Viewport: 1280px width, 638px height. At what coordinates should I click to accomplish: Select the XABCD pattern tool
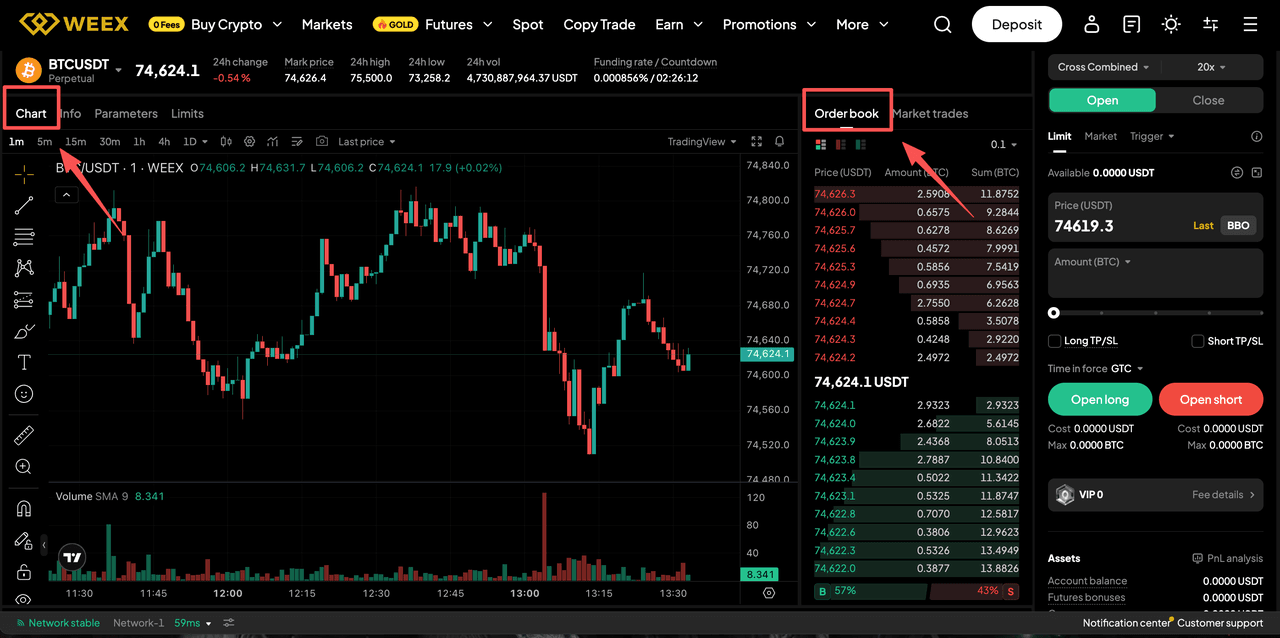24,268
